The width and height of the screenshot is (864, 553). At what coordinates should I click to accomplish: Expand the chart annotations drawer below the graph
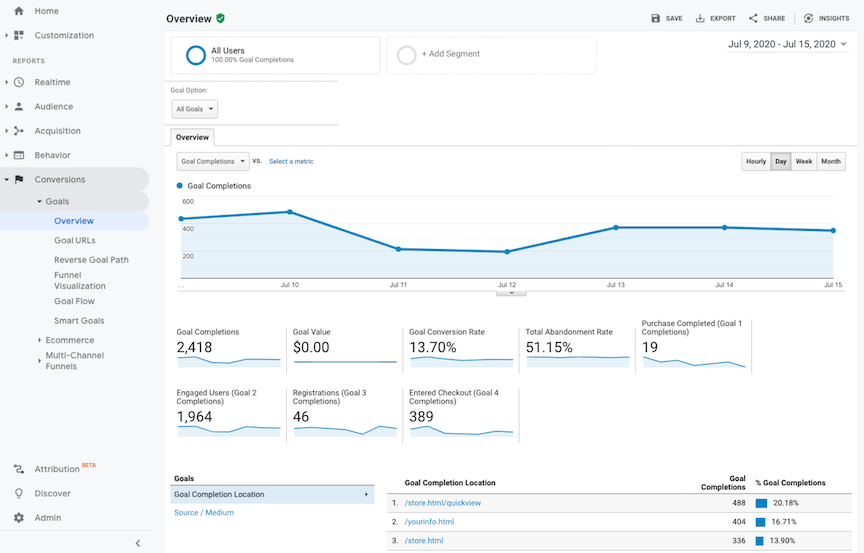(511, 293)
